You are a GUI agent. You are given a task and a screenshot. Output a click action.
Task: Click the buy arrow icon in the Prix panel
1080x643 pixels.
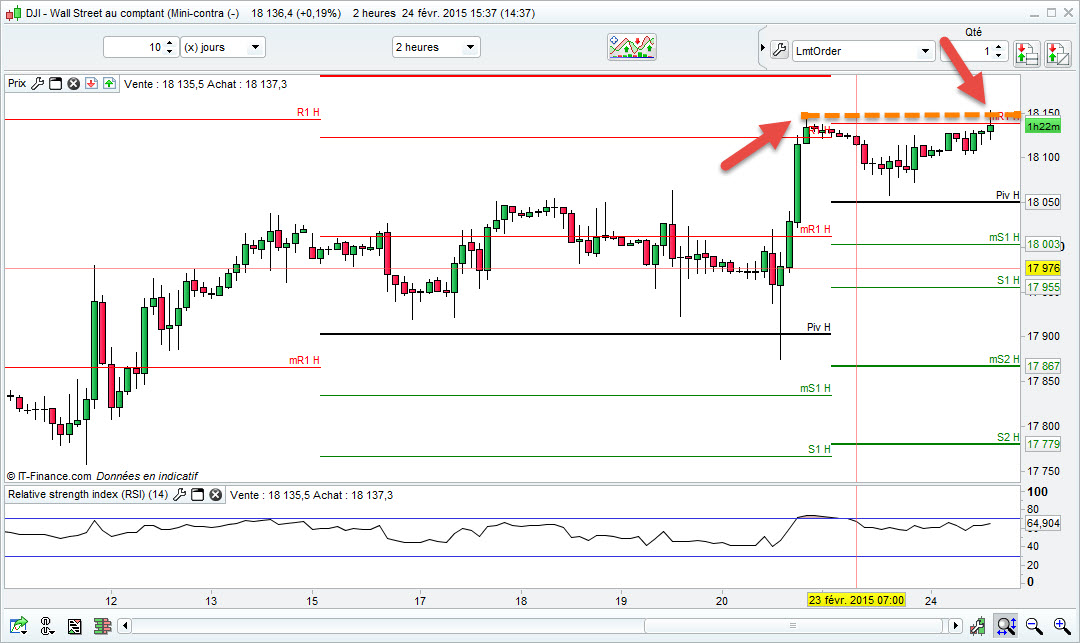[x=110, y=84]
